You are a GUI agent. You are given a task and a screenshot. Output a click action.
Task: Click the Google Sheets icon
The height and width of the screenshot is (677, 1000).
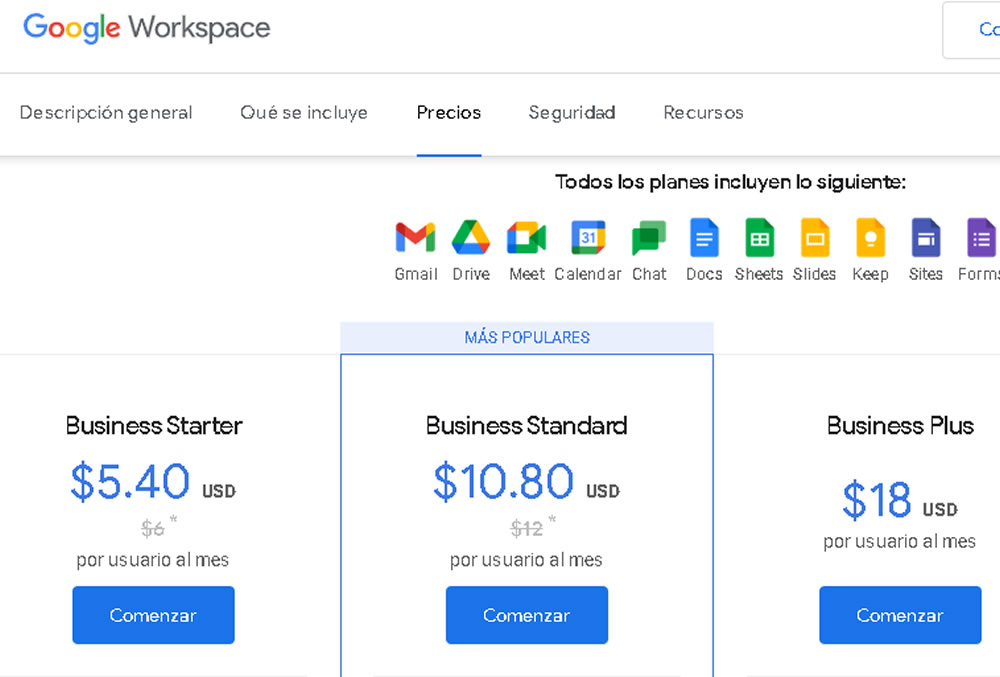[x=759, y=237]
